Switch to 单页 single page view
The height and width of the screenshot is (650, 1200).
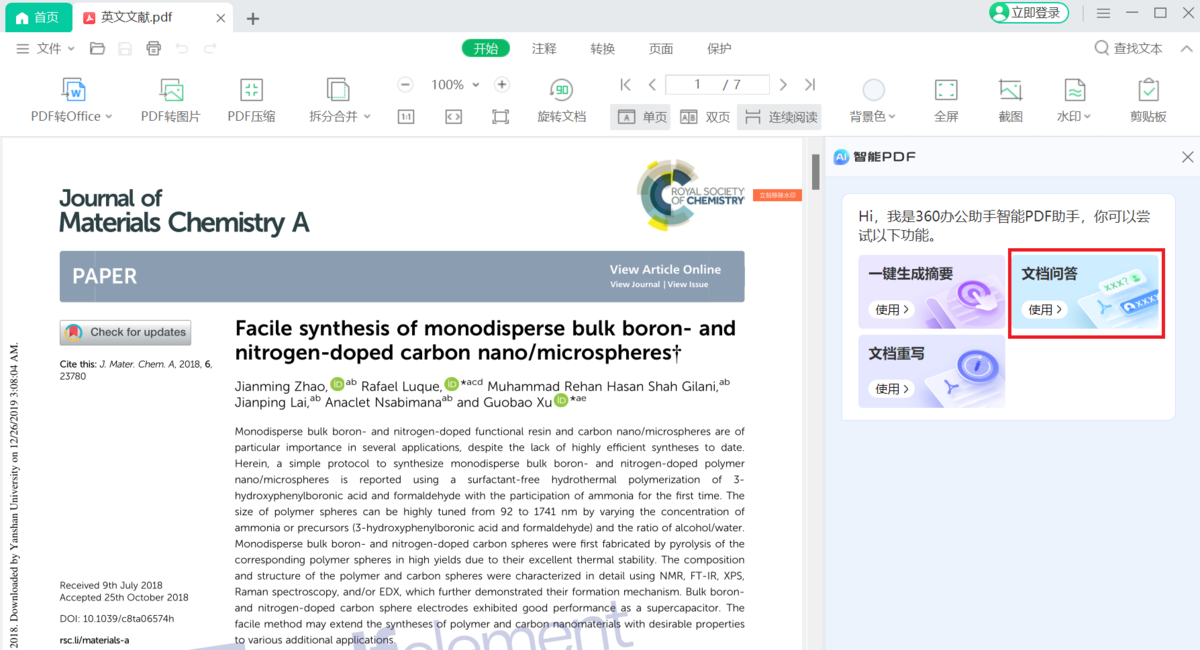point(641,117)
